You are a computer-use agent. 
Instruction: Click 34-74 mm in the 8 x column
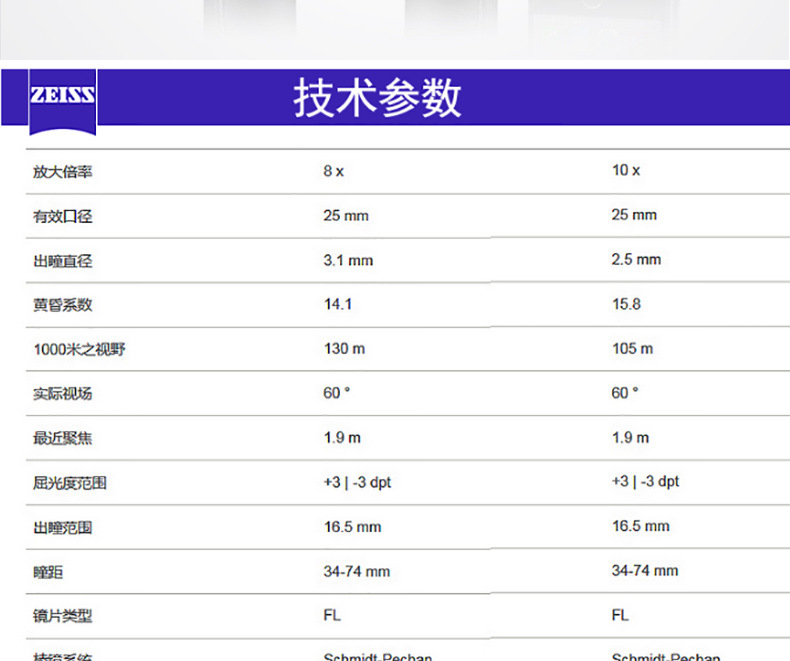[357, 571]
